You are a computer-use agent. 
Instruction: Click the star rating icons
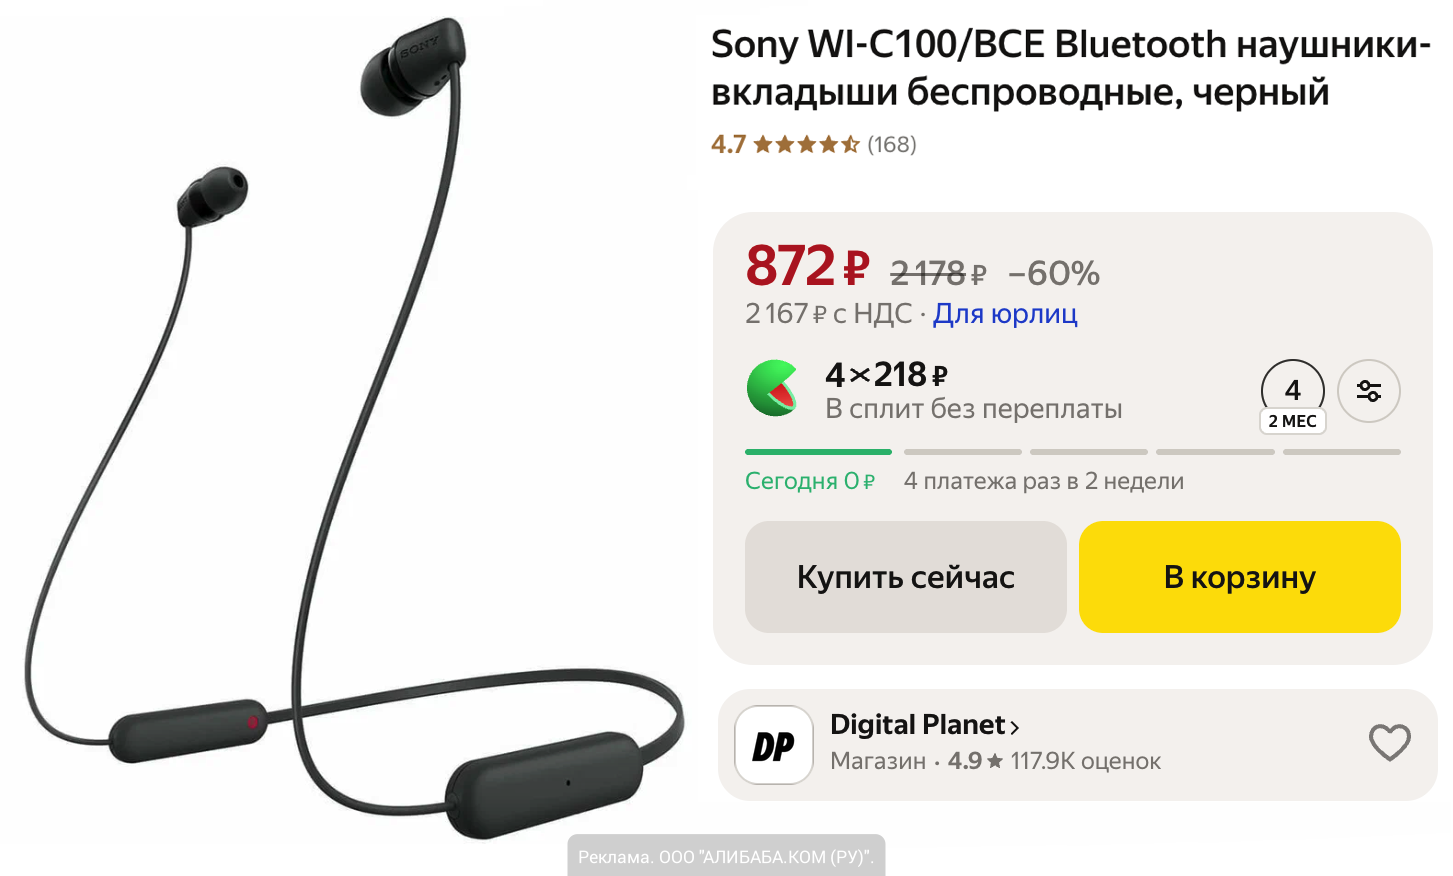[x=806, y=145]
